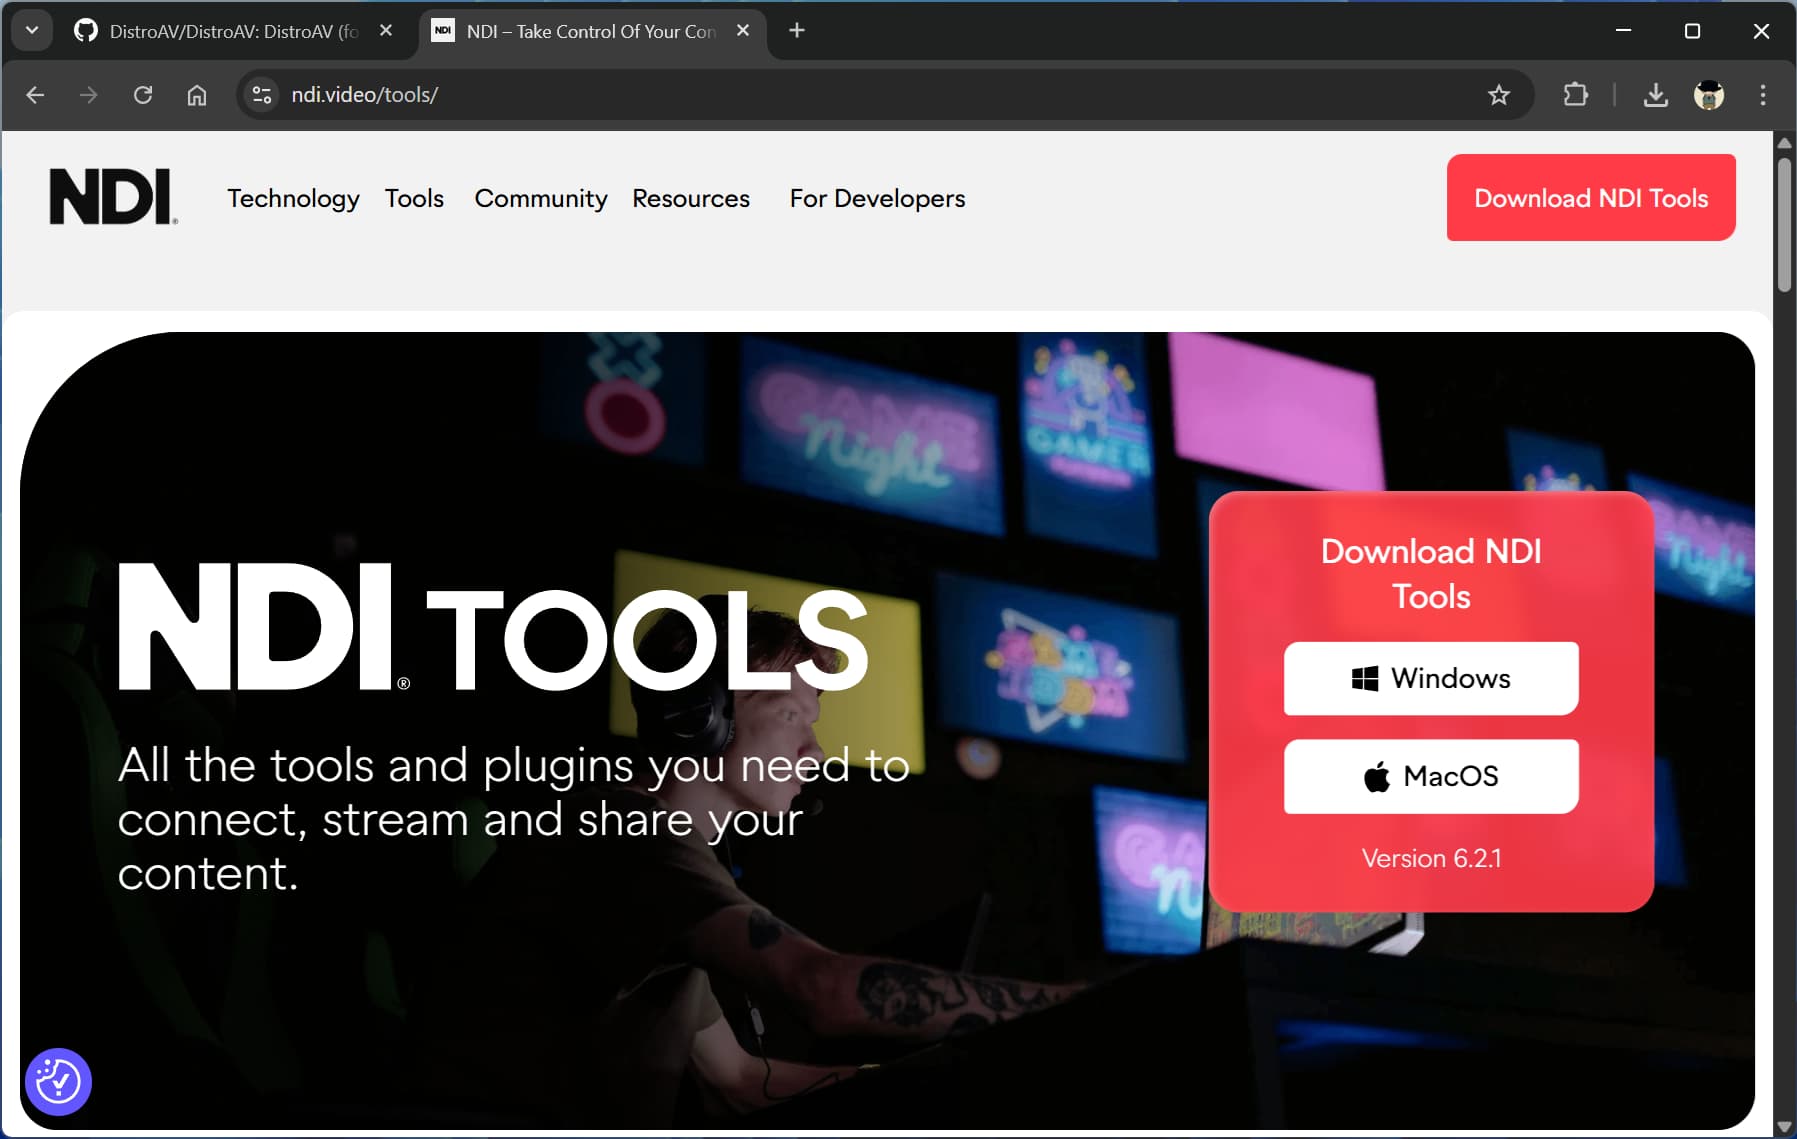Viewport: 1797px width, 1139px height.
Task: Open the Technology navigation menu
Action: (293, 198)
